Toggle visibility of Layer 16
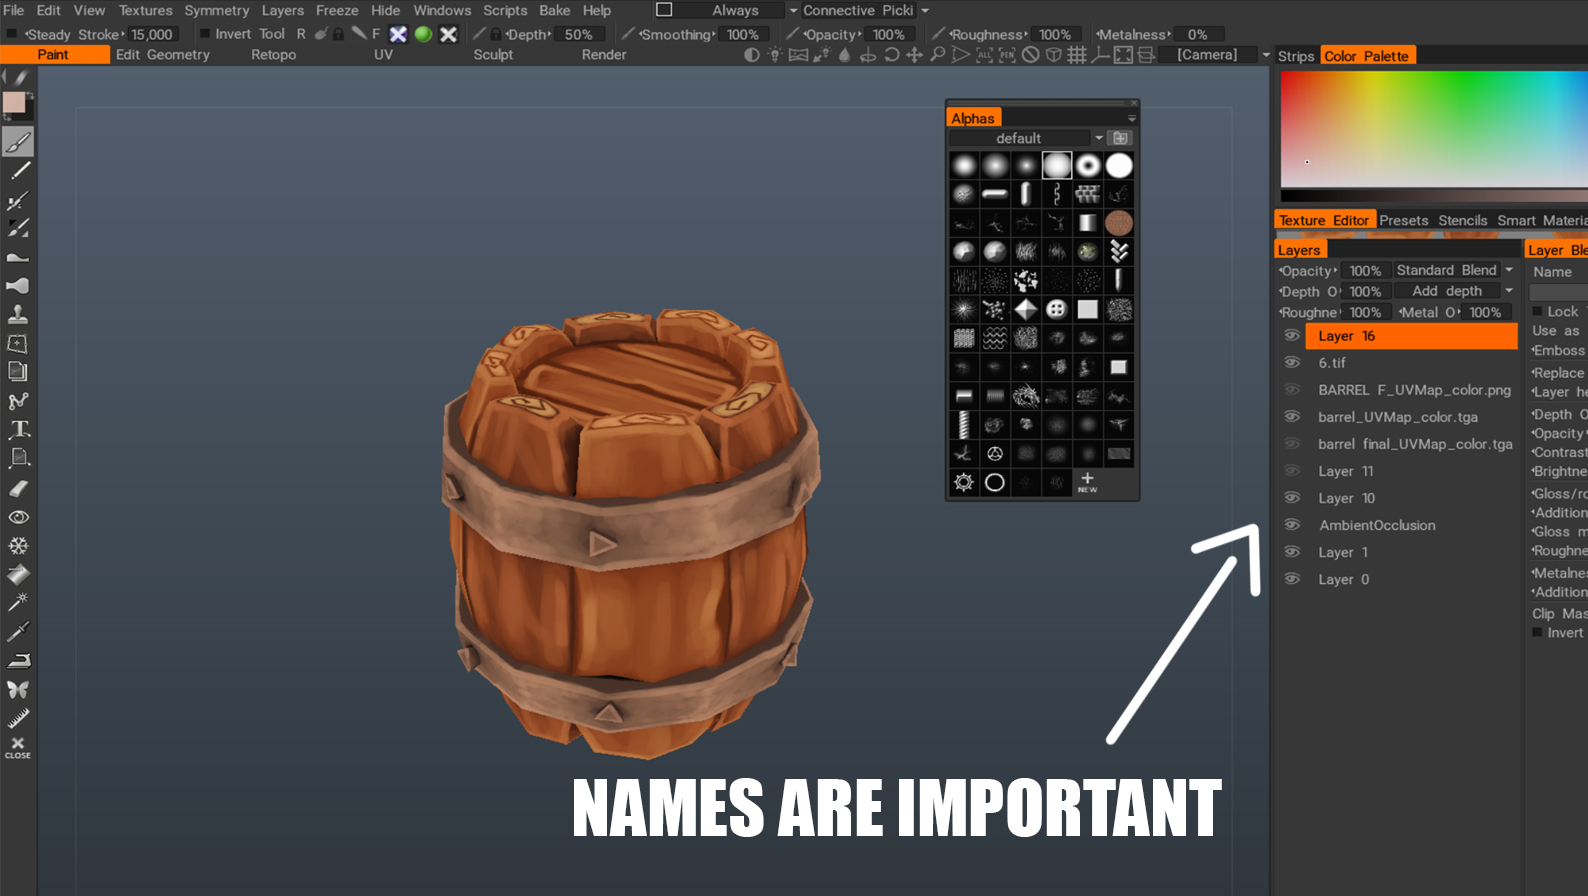Image resolution: width=1588 pixels, height=896 pixels. point(1292,336)
